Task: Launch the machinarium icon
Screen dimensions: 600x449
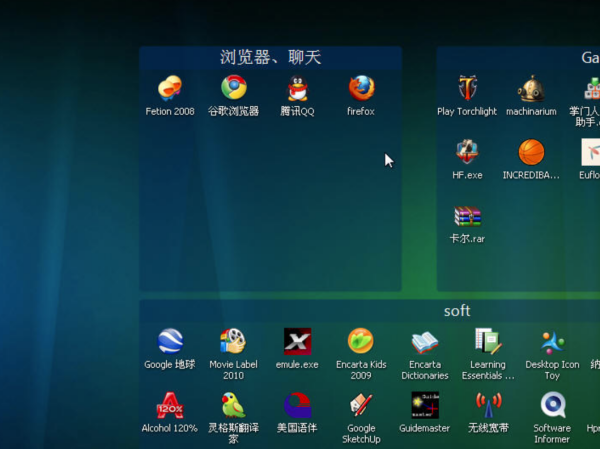Action: (x=531, y=88)
